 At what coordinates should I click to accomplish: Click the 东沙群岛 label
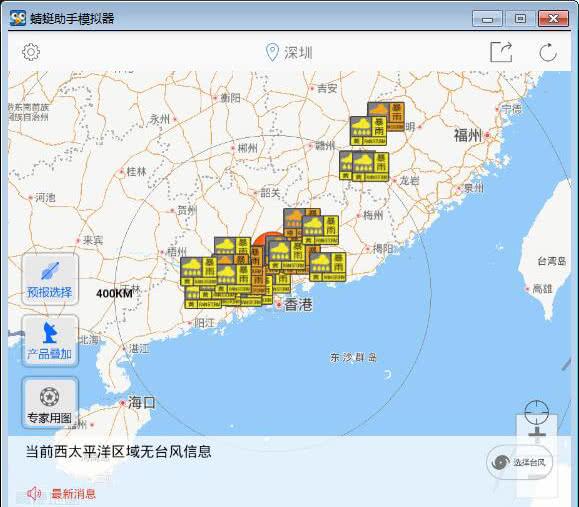click(353, 357)
